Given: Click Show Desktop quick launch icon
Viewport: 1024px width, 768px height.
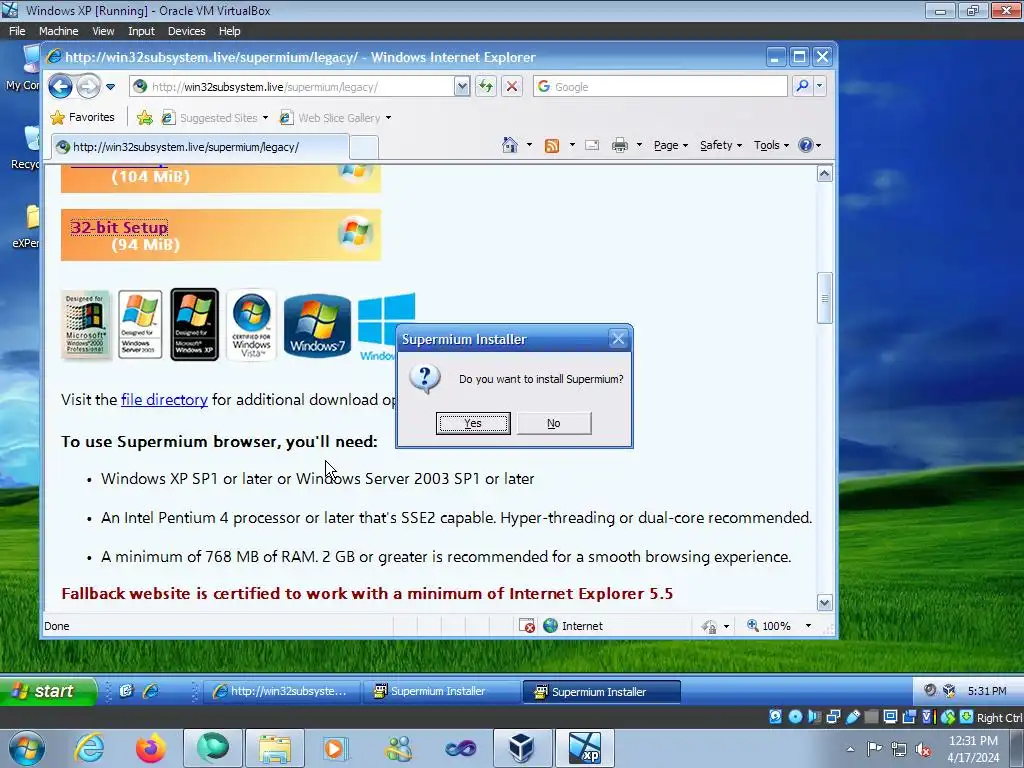Looking at the screenshot, I should tap(127, 691).
